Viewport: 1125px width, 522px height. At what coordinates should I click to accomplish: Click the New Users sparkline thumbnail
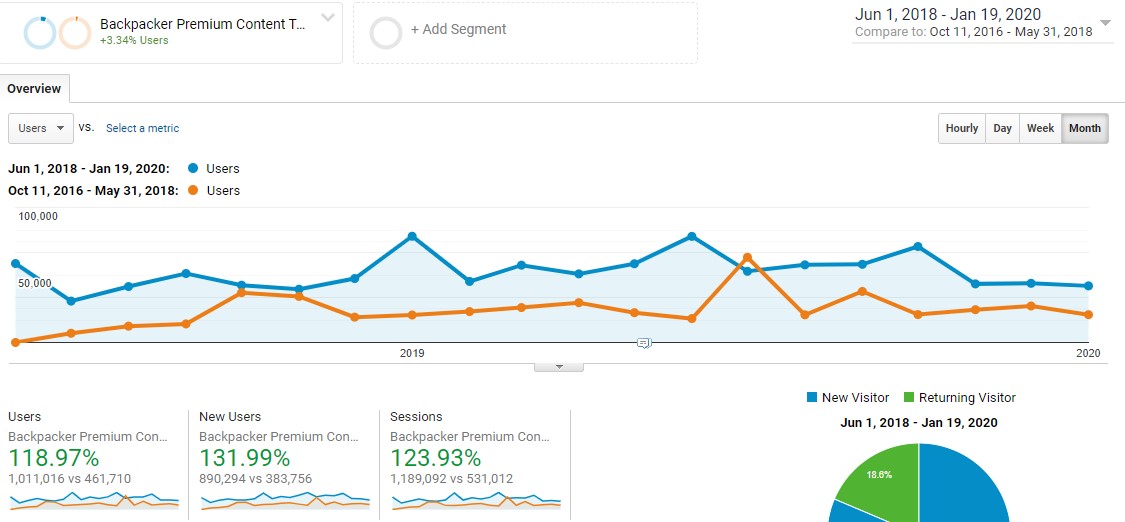pos(285,500)
